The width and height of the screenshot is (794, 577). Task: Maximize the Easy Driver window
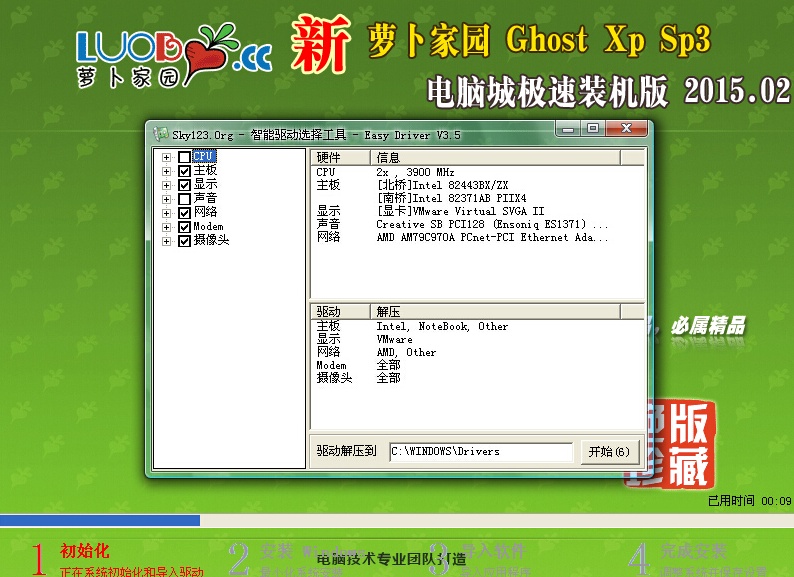593,129
